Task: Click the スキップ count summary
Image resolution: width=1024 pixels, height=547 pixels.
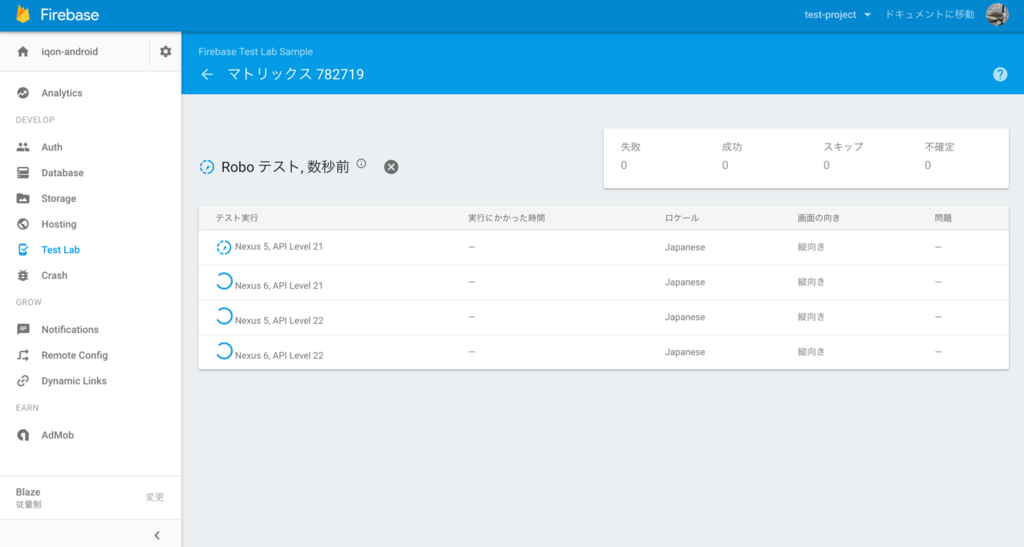Action: [843, 156]
